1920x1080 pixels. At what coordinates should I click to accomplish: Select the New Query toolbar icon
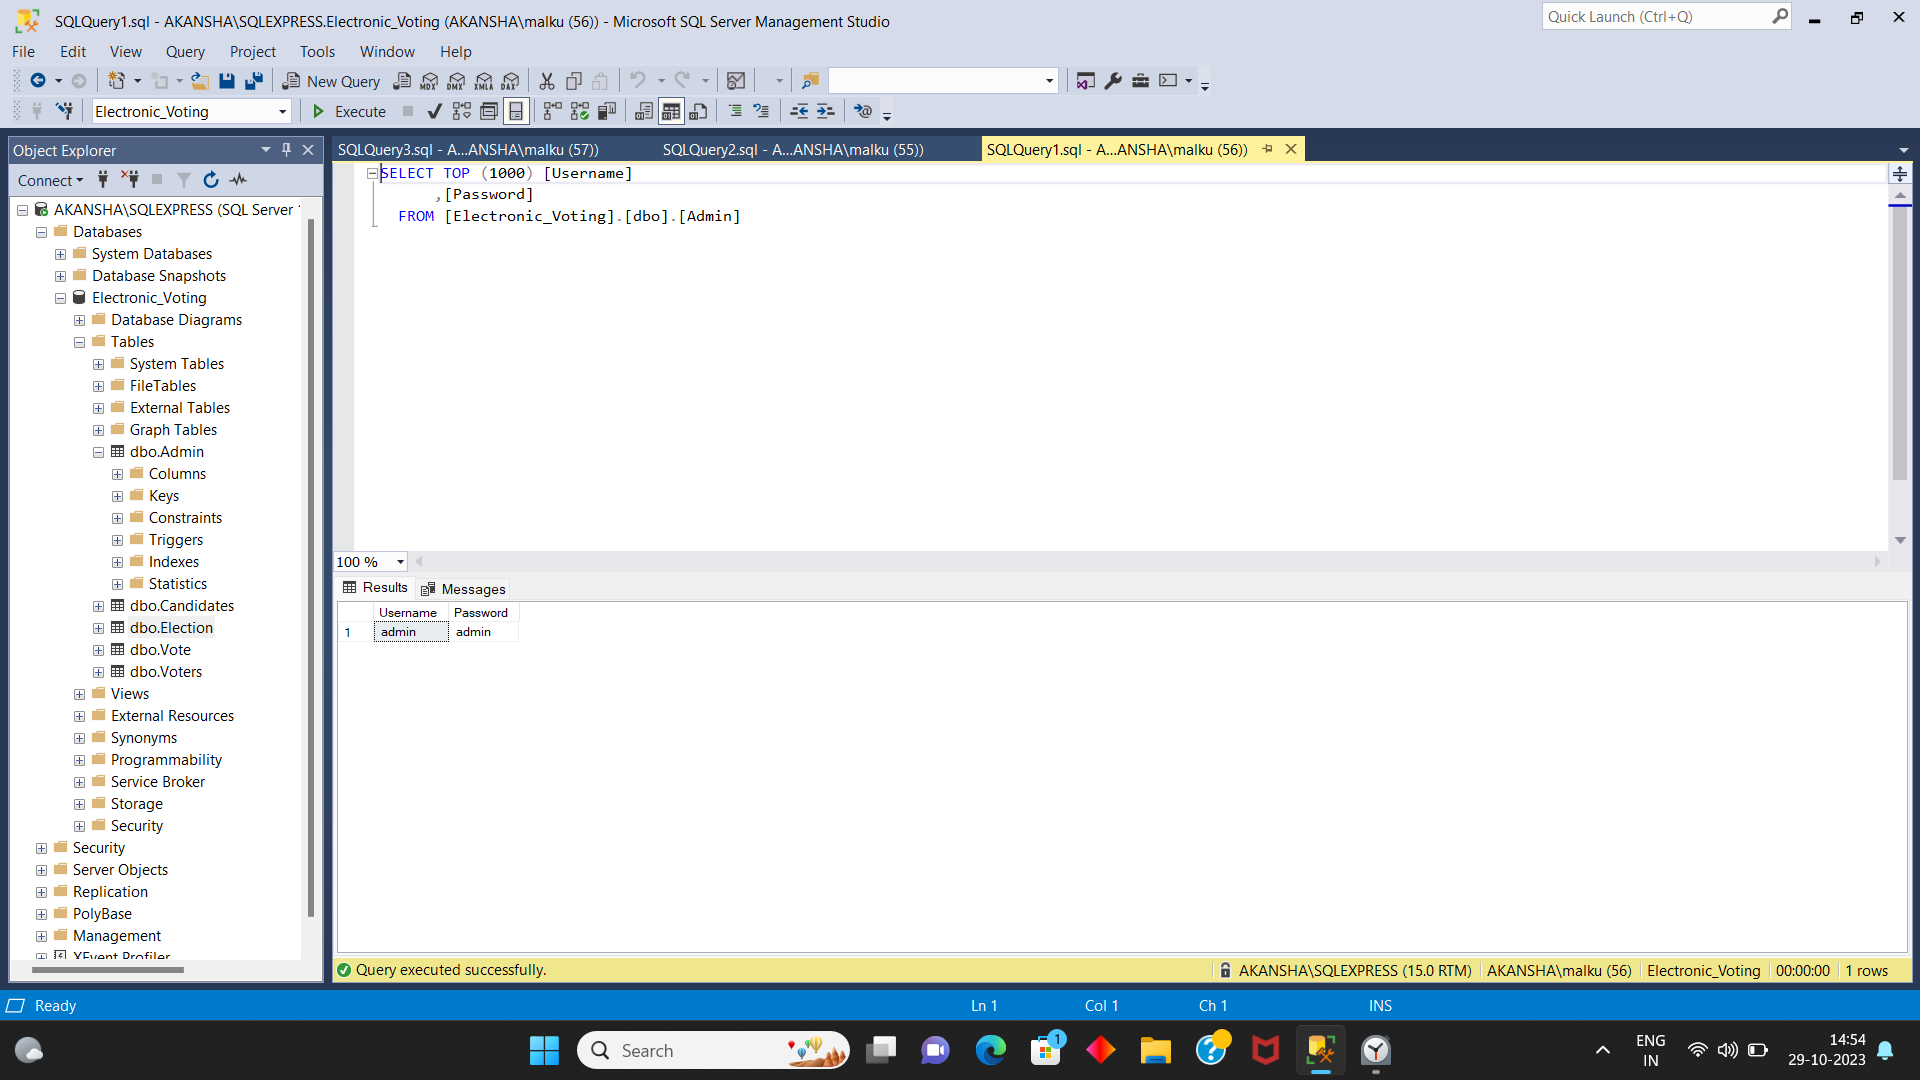(x=331, y=81)
